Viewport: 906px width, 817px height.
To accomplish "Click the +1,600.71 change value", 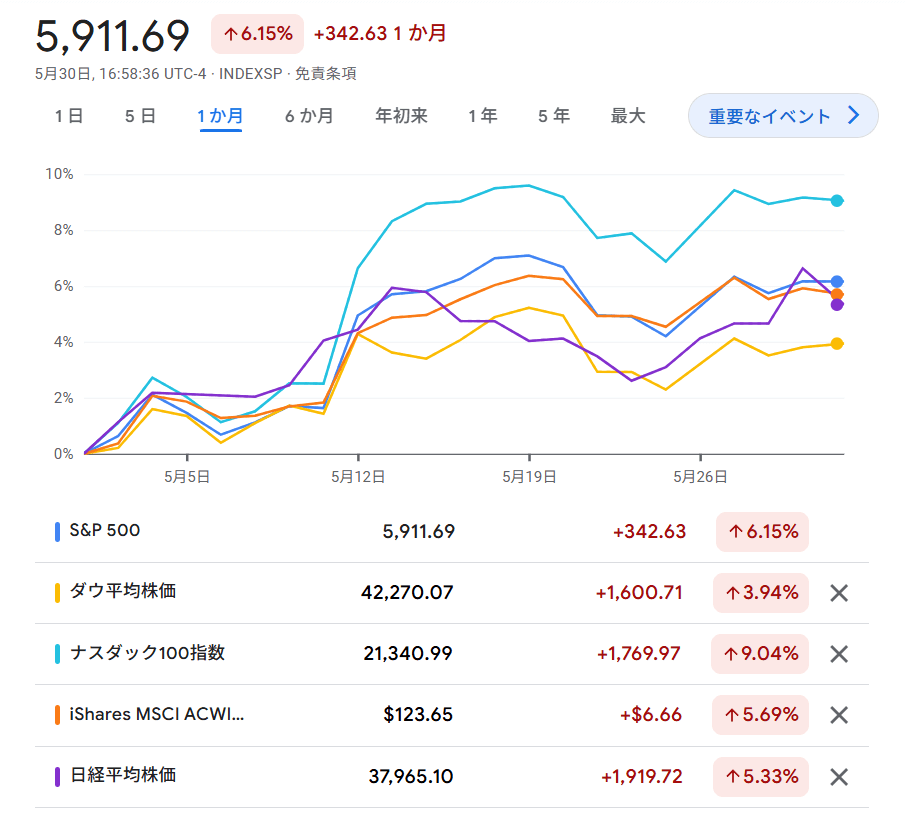I will pos(640,593).
